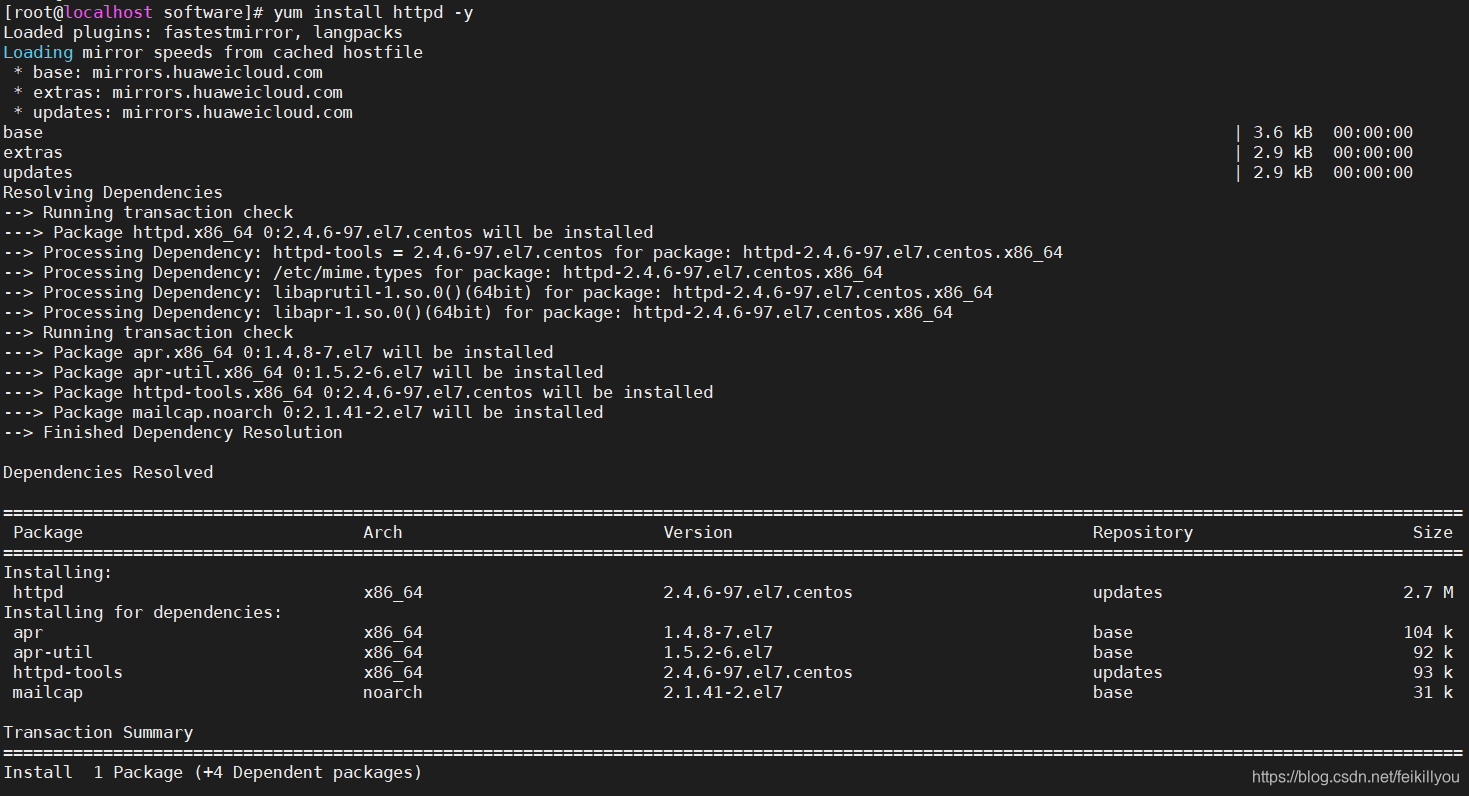
Task: Click the 'Arch' column header
Action: (x=383, y=532)
